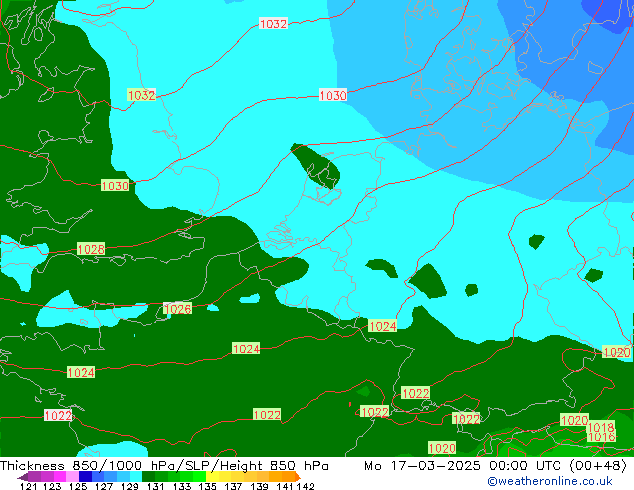Click the white-background 1032 isobar label
Screen dimensions: 634x490
[273, 24]
